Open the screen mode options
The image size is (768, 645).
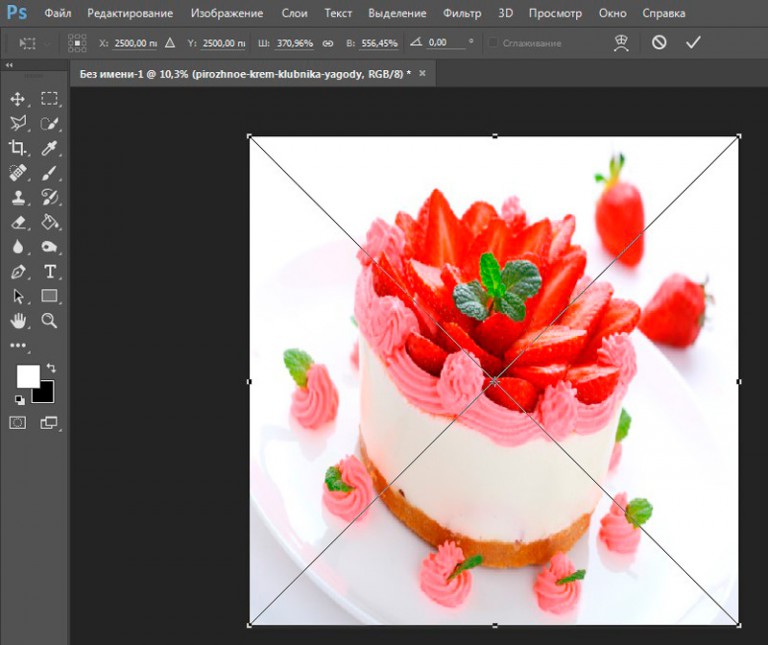pos(49,423)
